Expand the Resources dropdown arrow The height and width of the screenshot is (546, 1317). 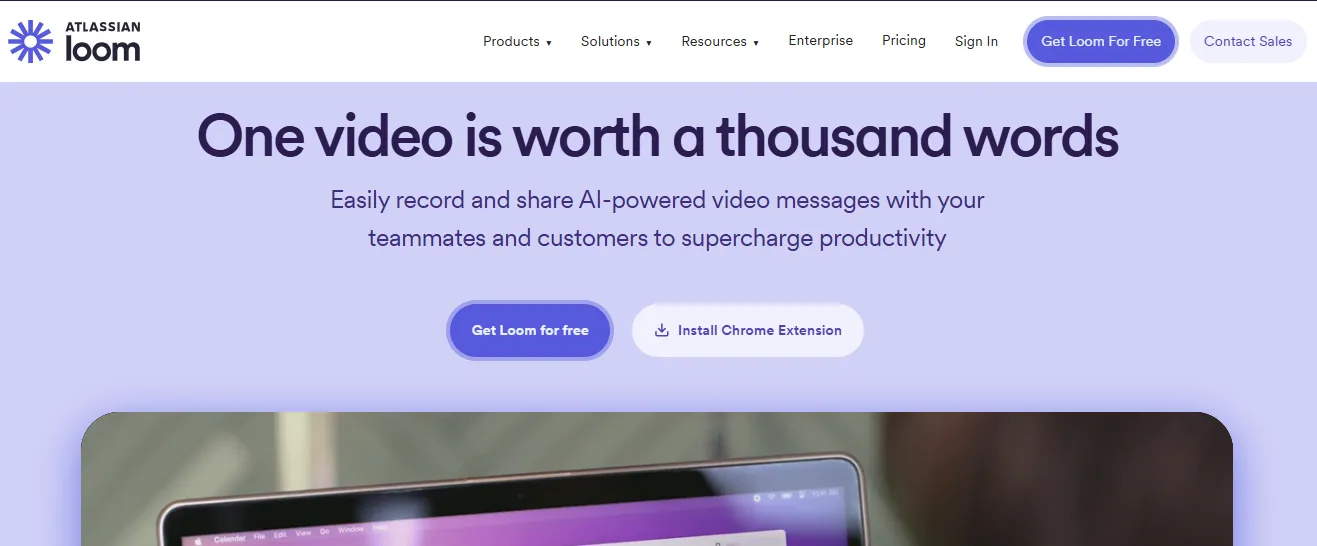[x=756, y=43]
